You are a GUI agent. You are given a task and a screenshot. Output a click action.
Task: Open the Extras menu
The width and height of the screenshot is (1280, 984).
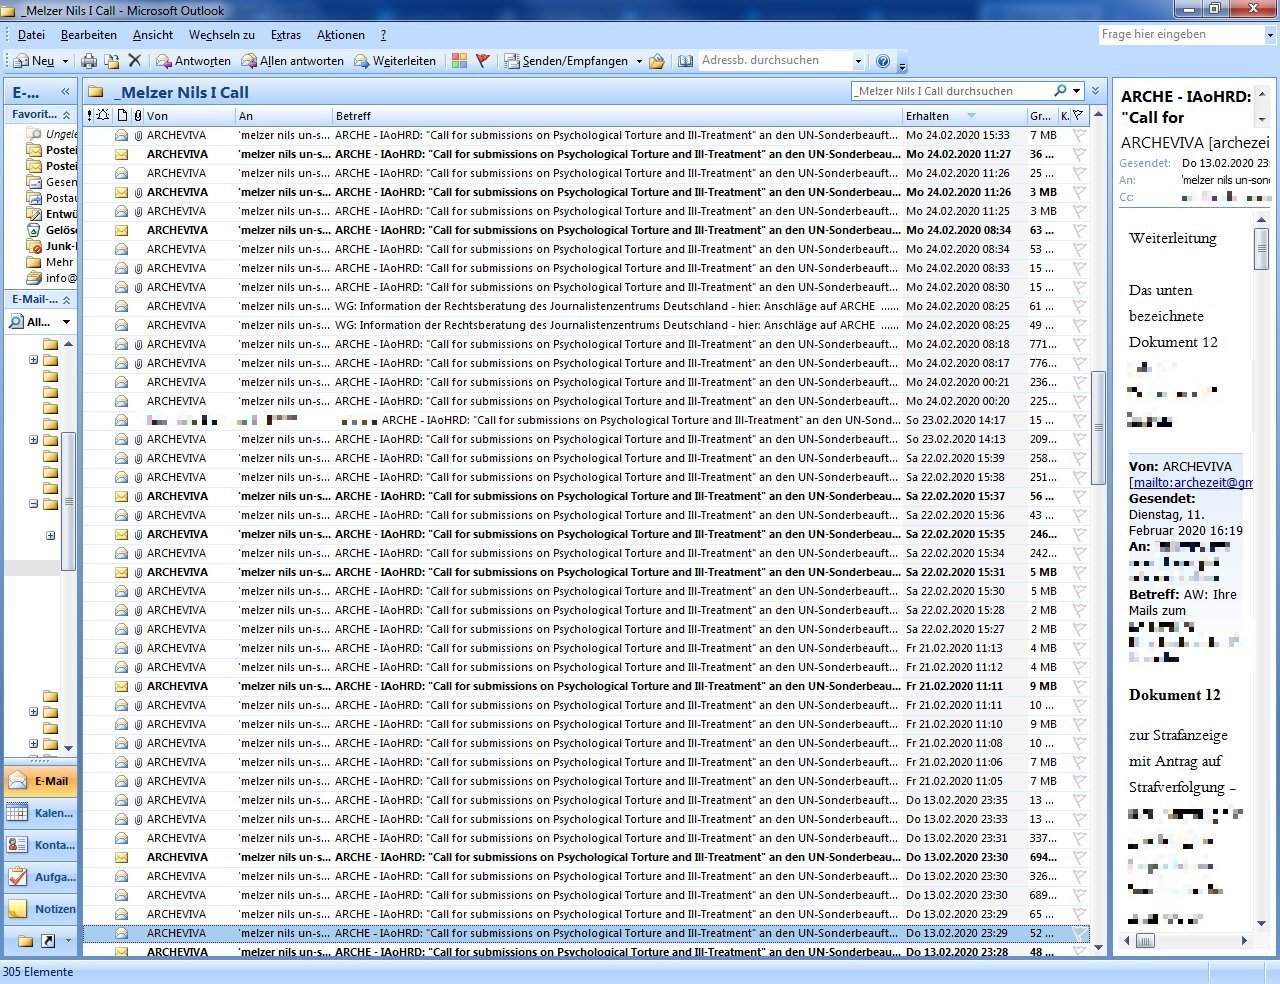[x=286, y=35]
